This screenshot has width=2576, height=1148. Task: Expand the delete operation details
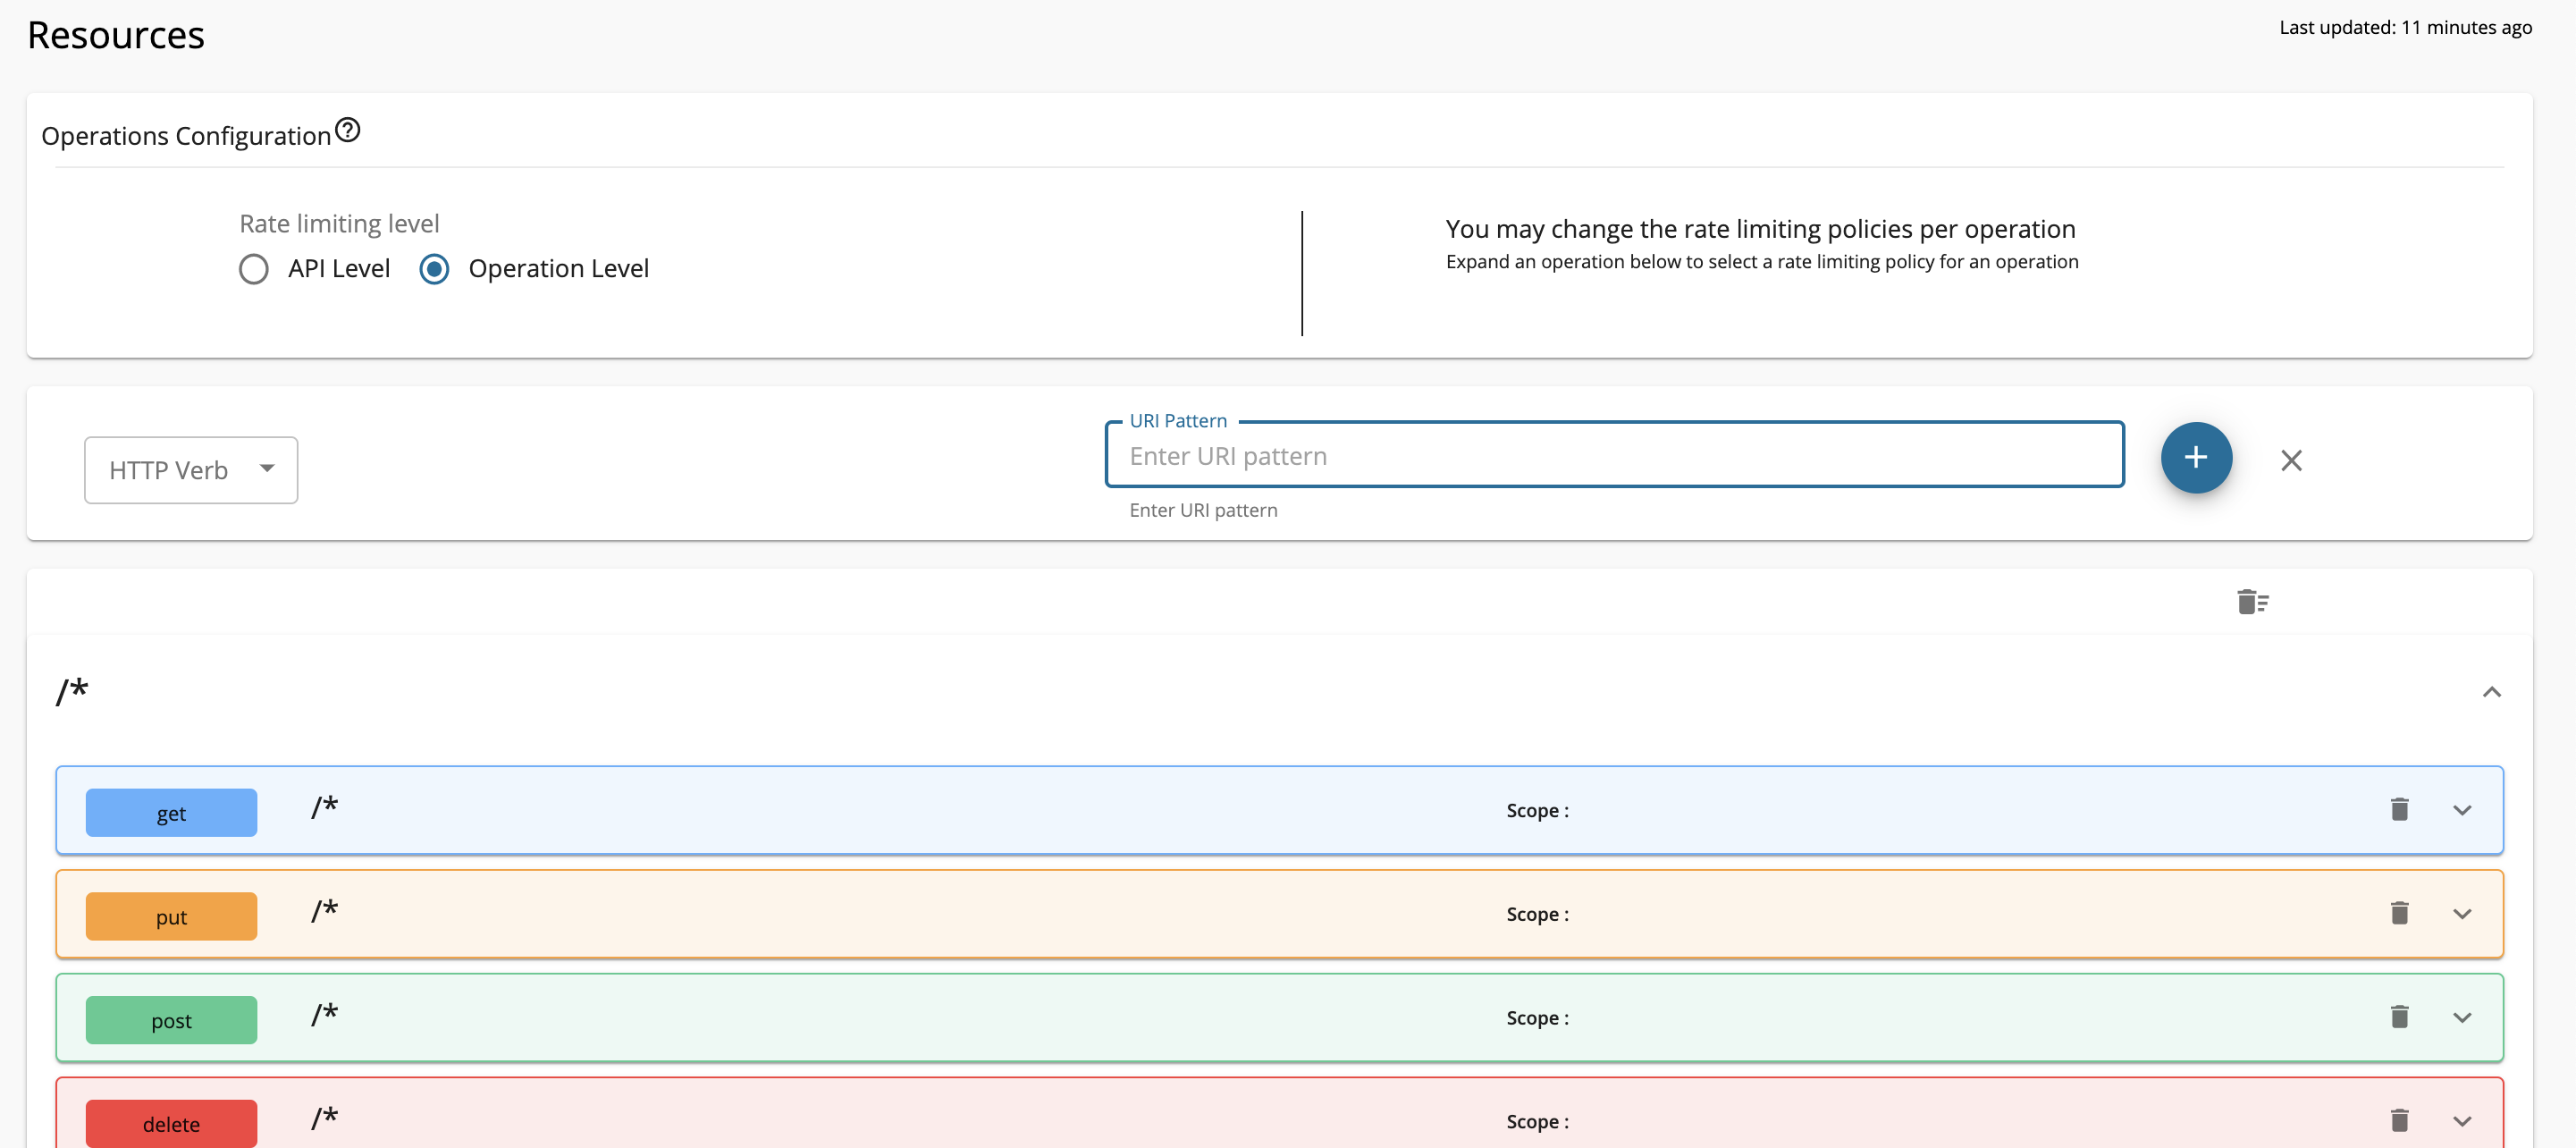point(2463,1121)
